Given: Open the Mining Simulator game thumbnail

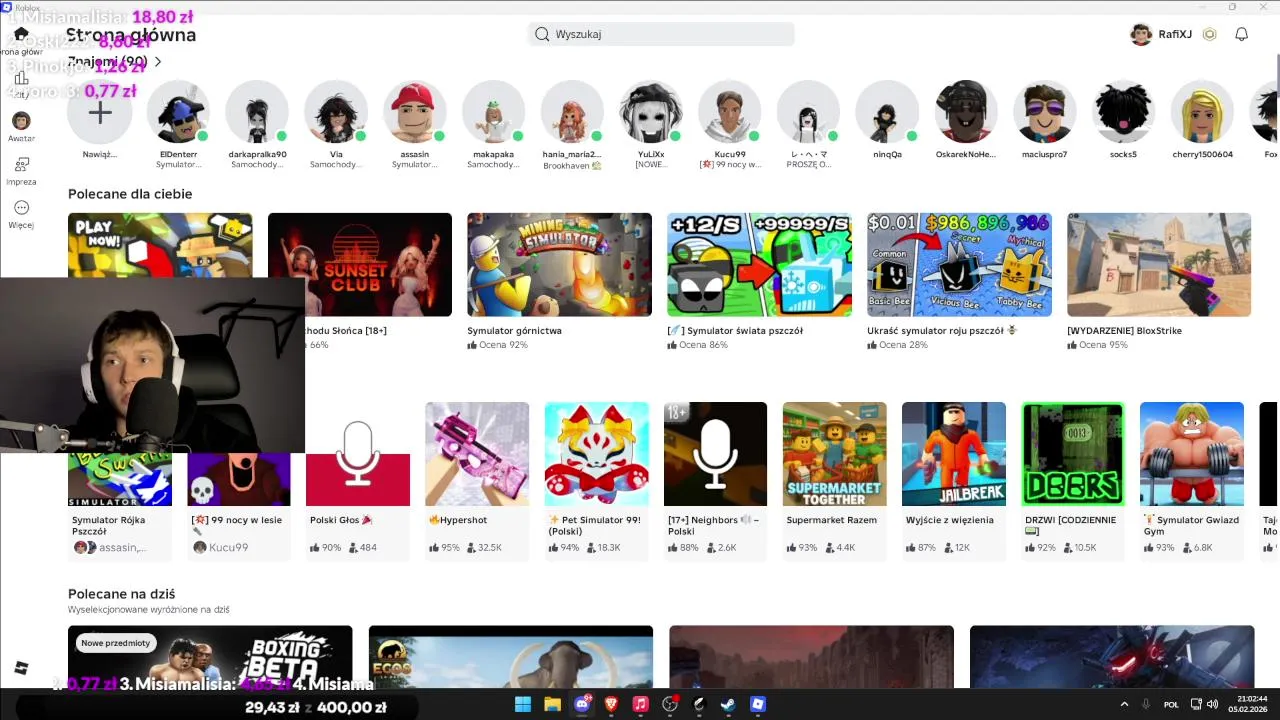Looking at the screenshot, I should 559,265.
